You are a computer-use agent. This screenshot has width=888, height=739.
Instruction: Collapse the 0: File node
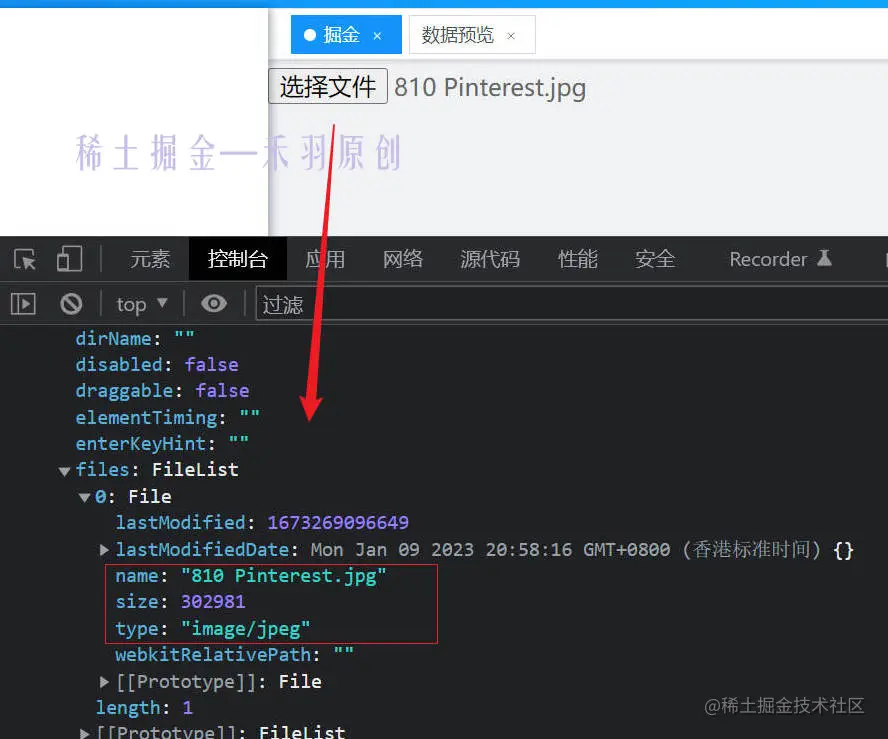(84, 498)
